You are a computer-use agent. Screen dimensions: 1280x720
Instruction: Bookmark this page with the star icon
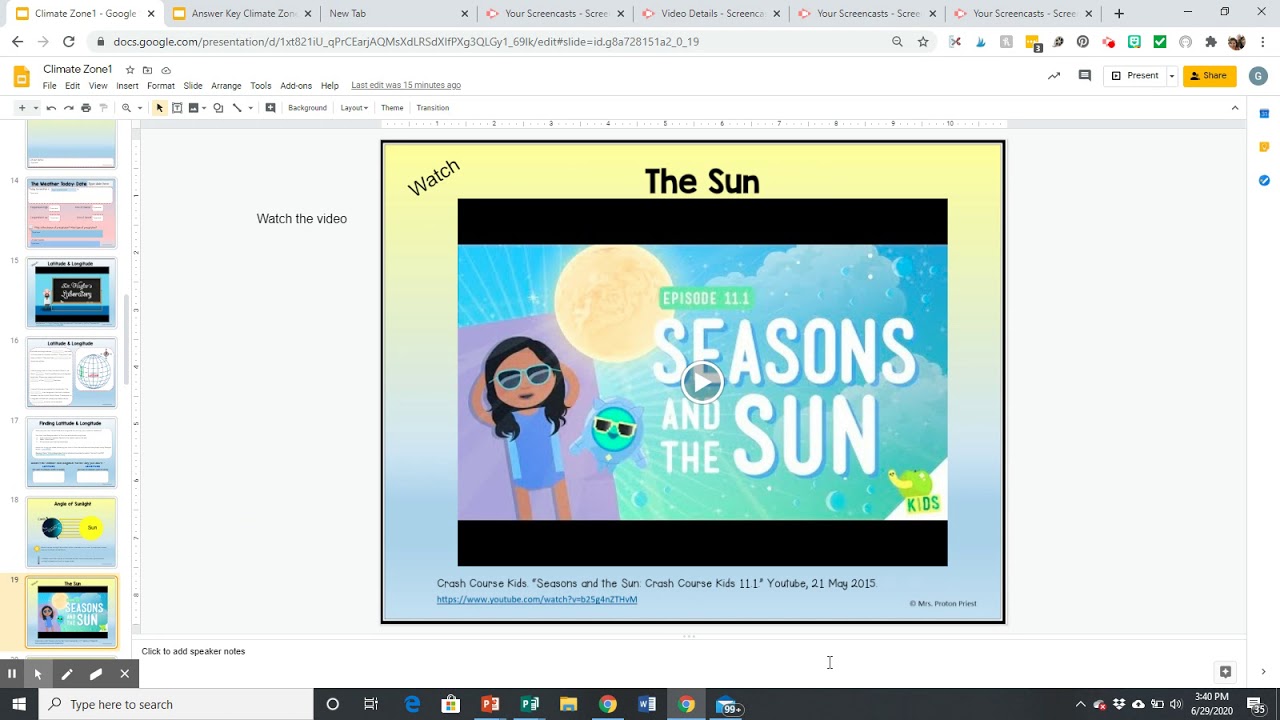923,42
